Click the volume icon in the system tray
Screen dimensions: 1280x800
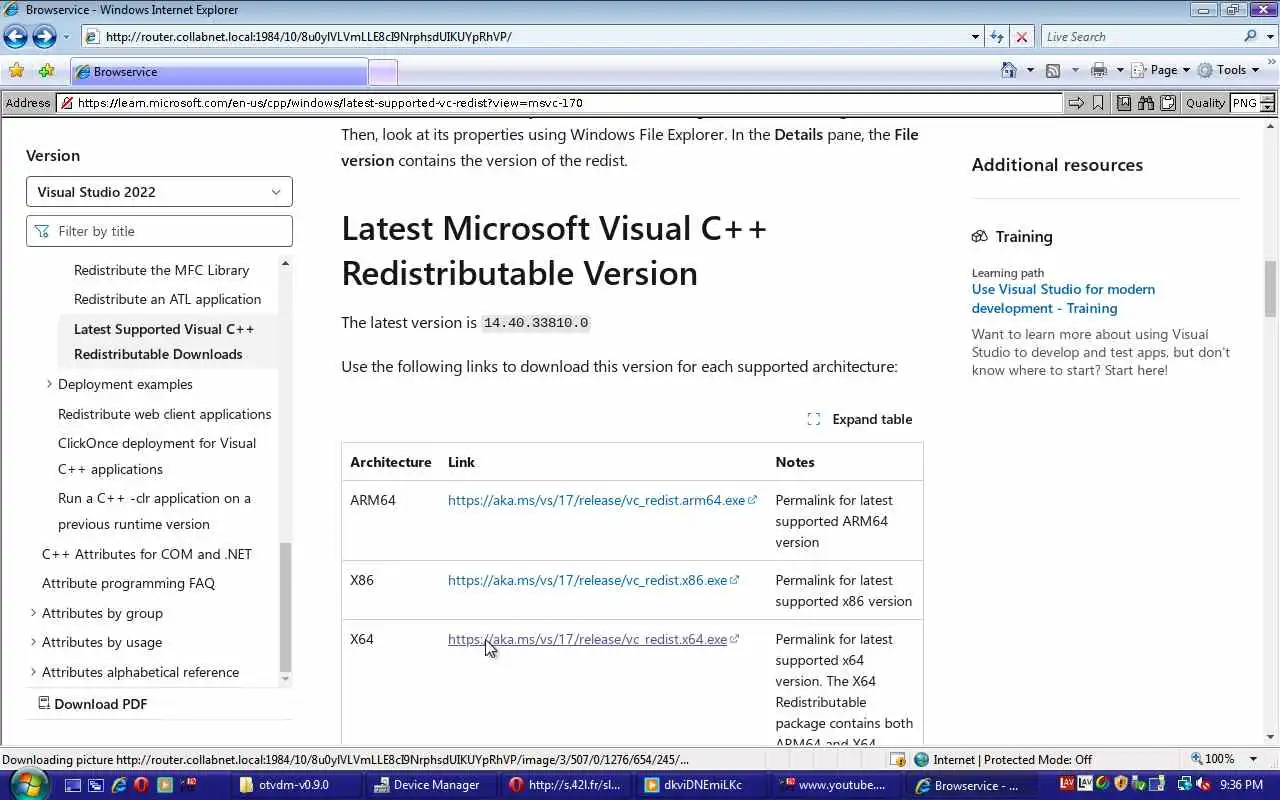(1204, 785)
